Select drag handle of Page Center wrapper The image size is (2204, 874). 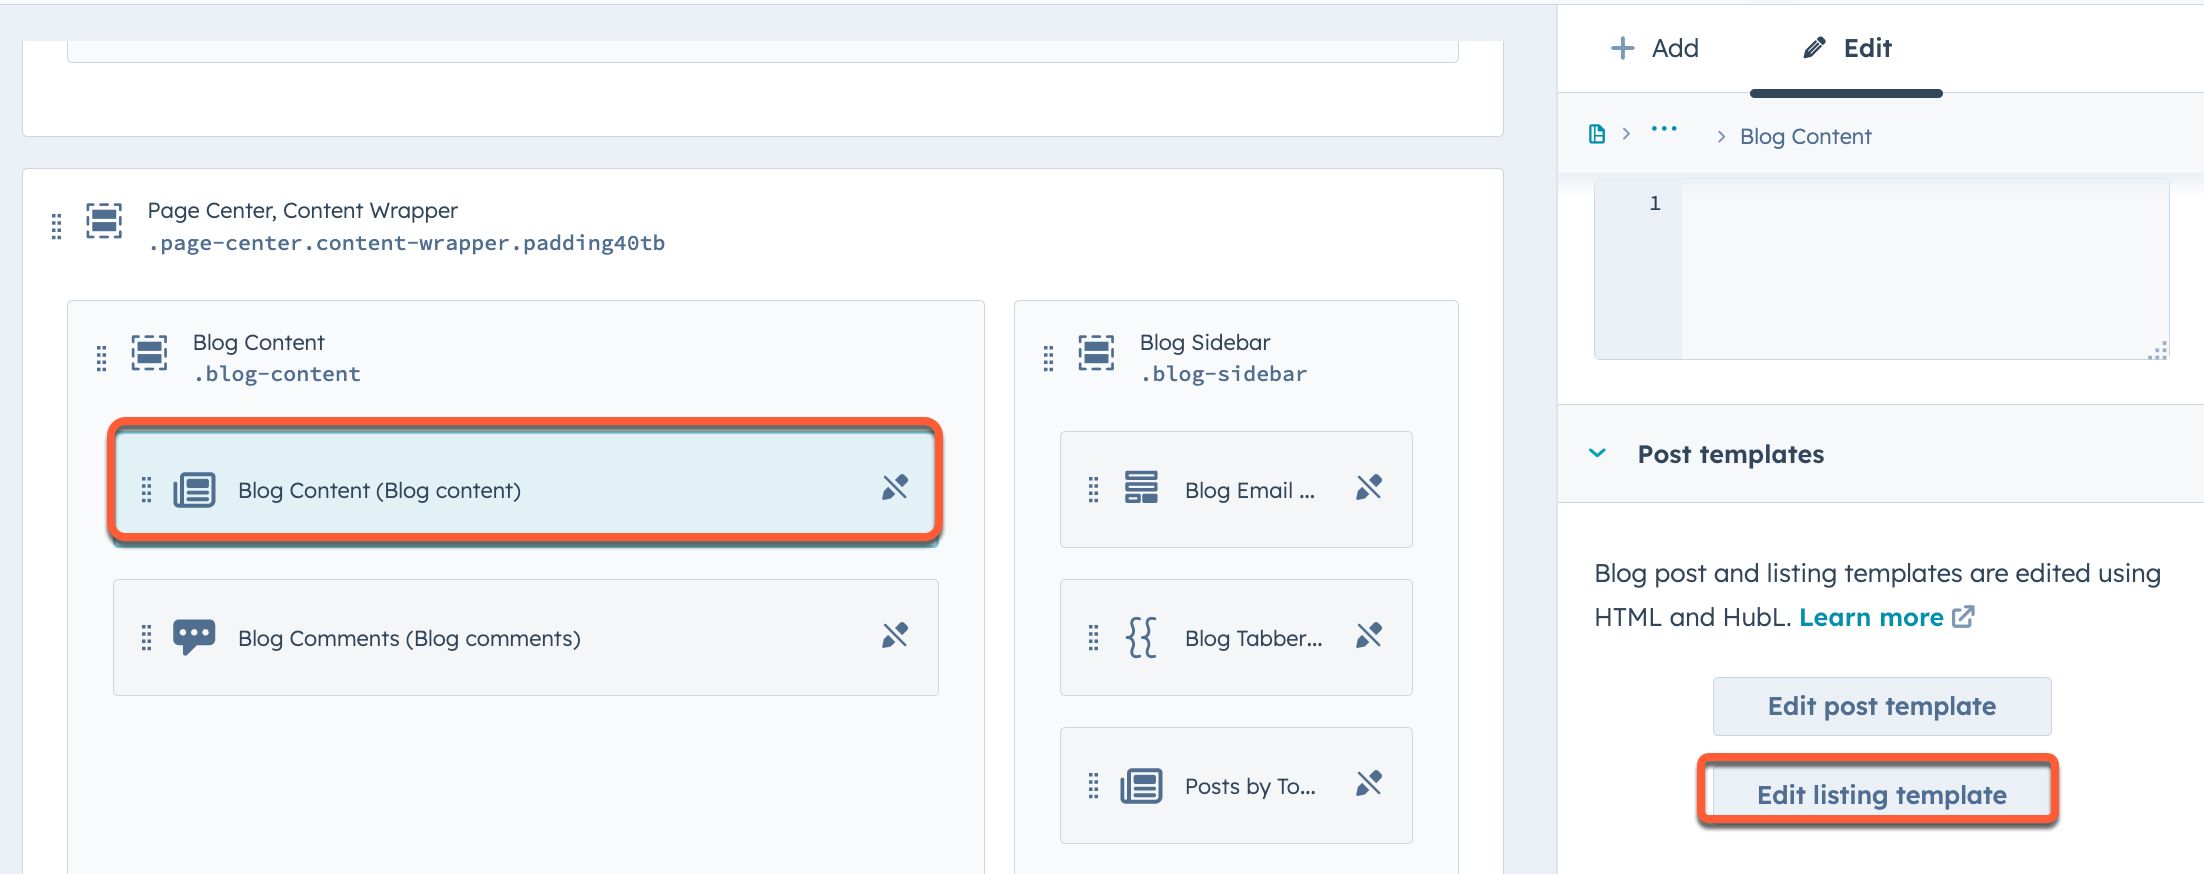tap(56, 226)
